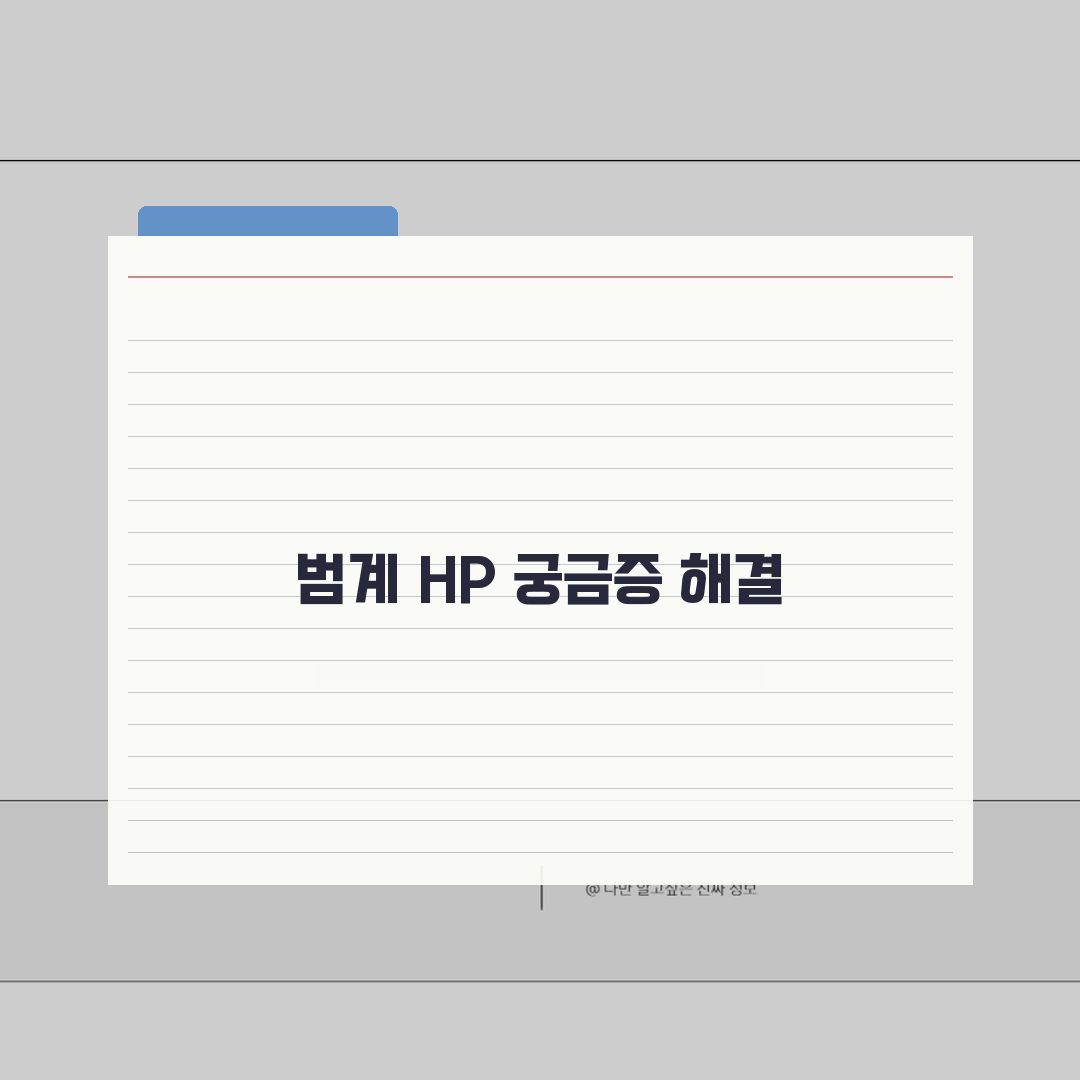Click the title text "범계 HP 궁금증 해결"
The image size is (1080, 1080).
coord(540,579)
